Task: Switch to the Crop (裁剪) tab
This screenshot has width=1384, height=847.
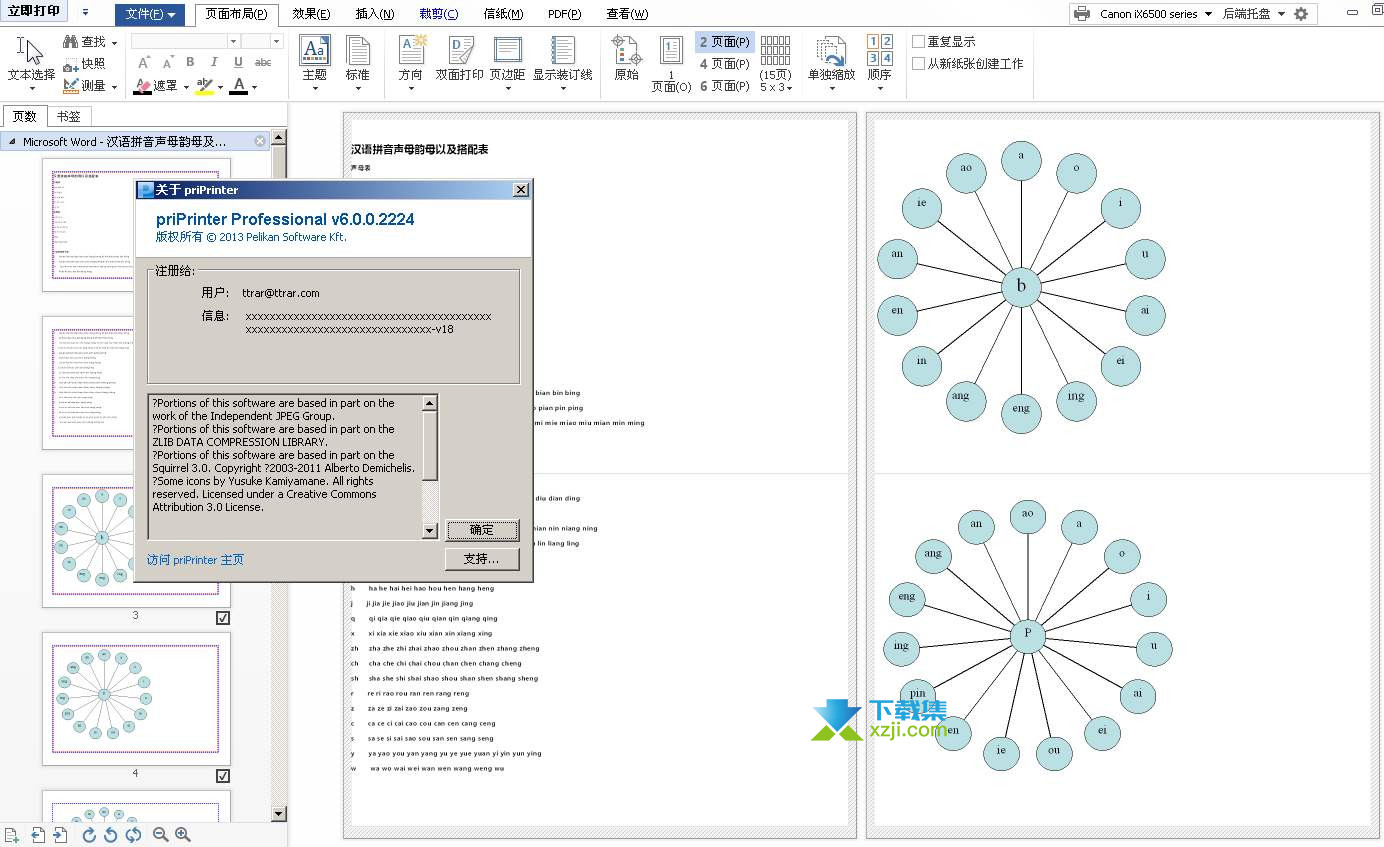Action: (438, 14)
